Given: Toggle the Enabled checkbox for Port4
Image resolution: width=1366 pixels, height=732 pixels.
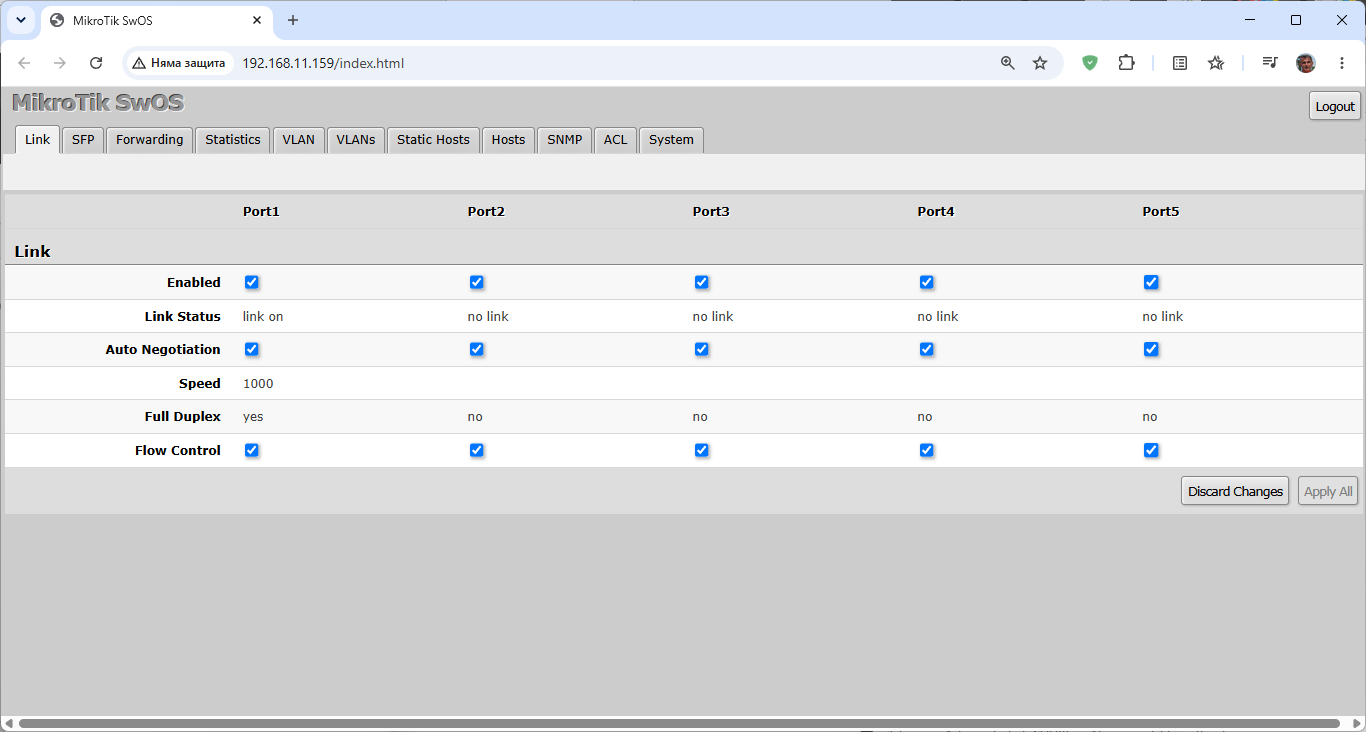Looking at the screenshot, I should click(927, 282).
